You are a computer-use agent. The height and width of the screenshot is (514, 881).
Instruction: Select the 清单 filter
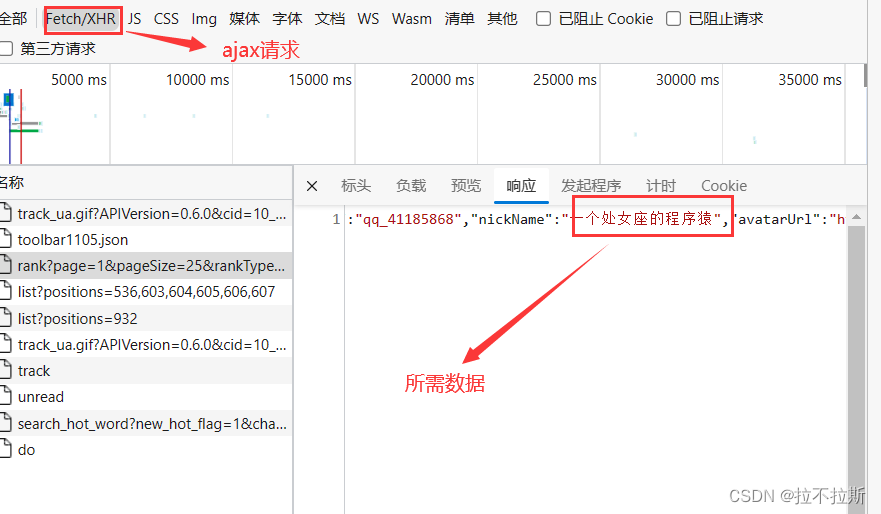459,19
